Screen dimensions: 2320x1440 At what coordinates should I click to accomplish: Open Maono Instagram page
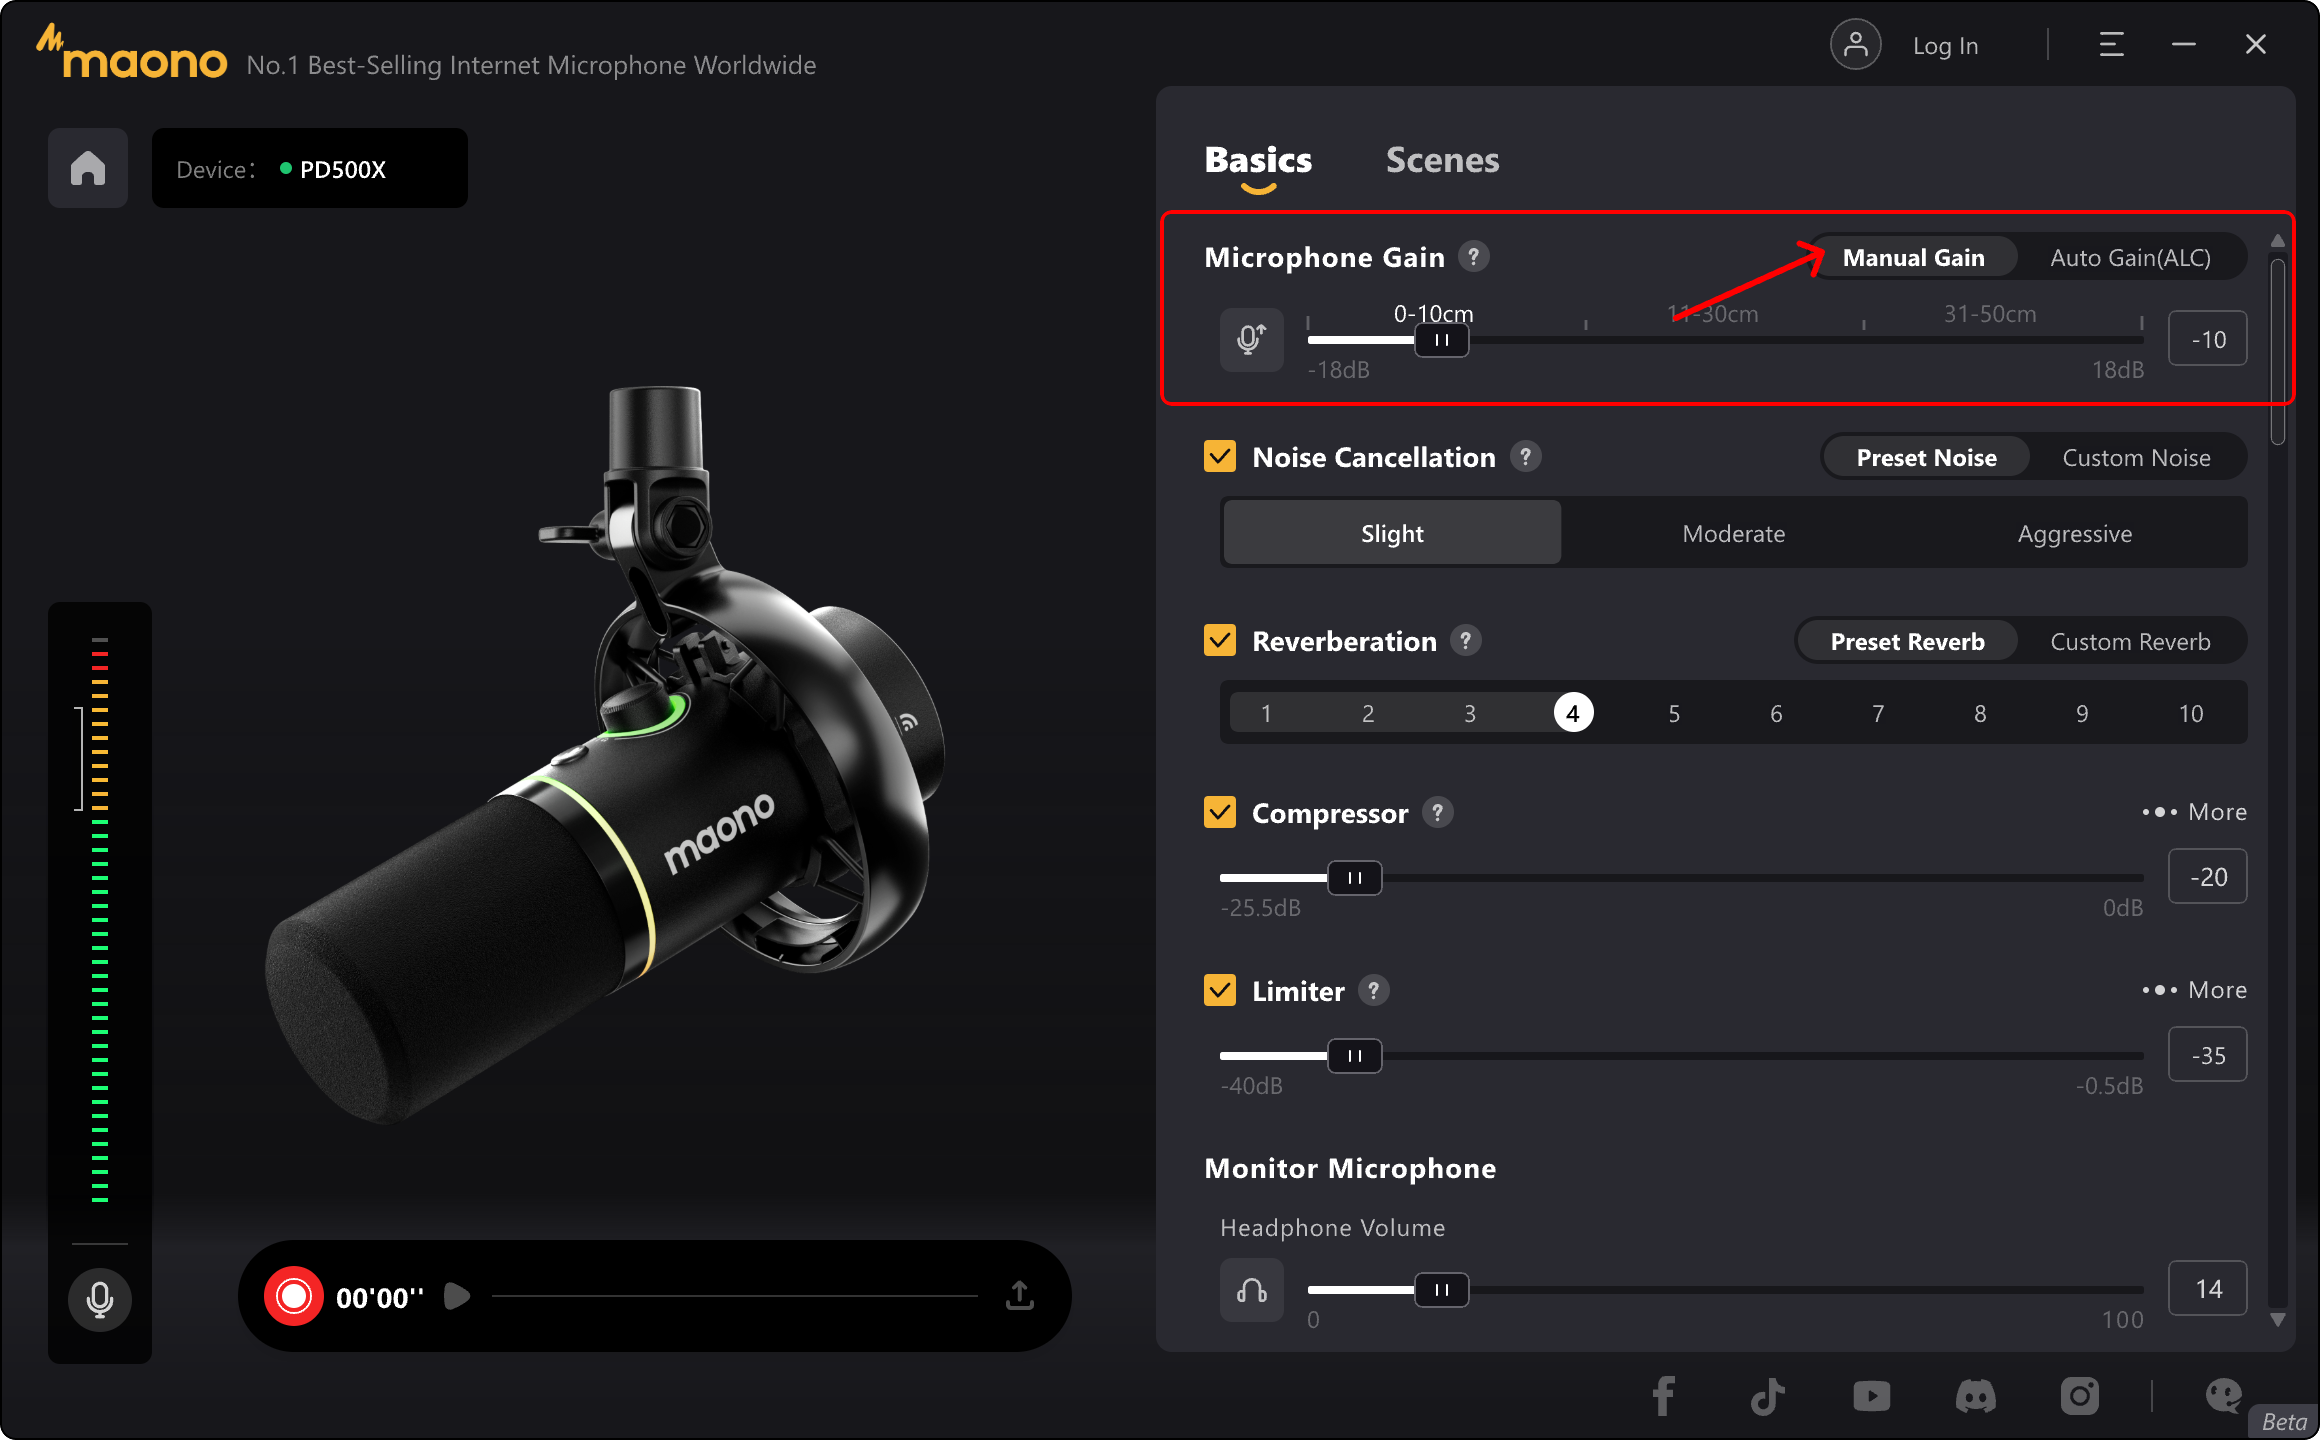[2079, 1396]
